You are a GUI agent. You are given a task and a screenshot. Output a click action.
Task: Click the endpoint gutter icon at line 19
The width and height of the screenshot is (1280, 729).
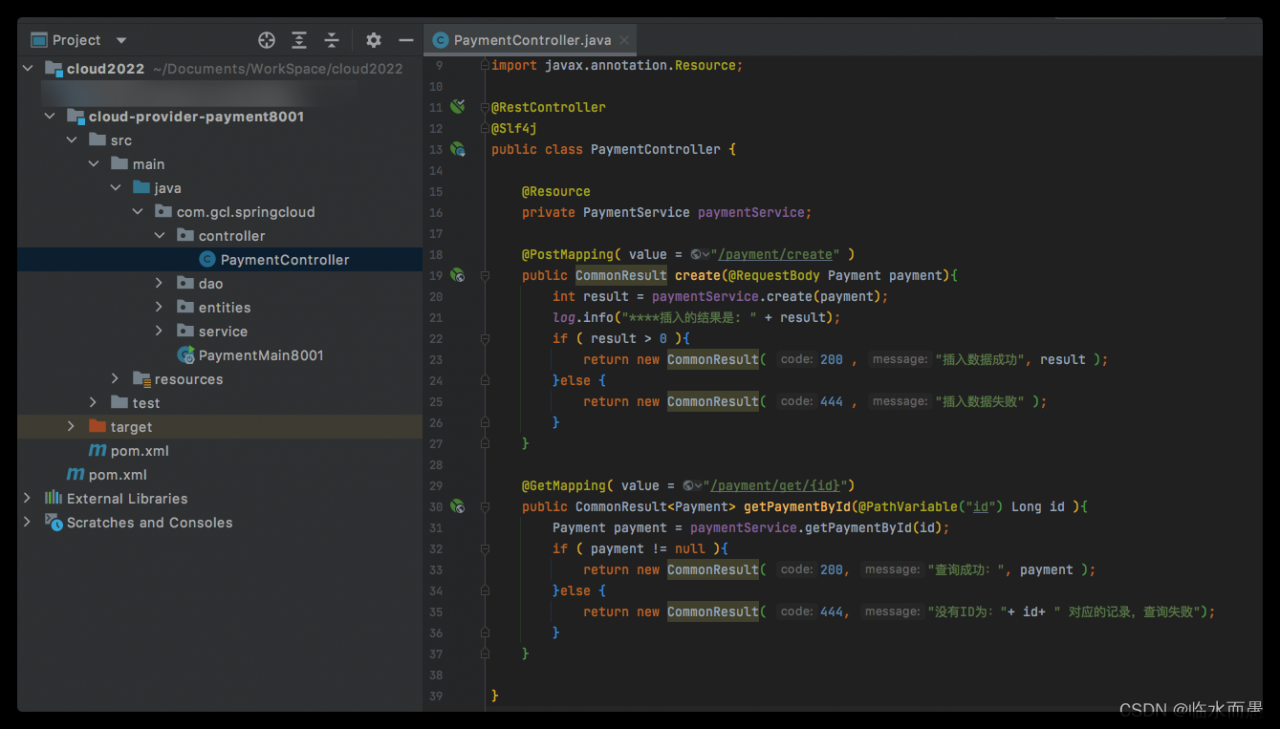coord(458,275)
